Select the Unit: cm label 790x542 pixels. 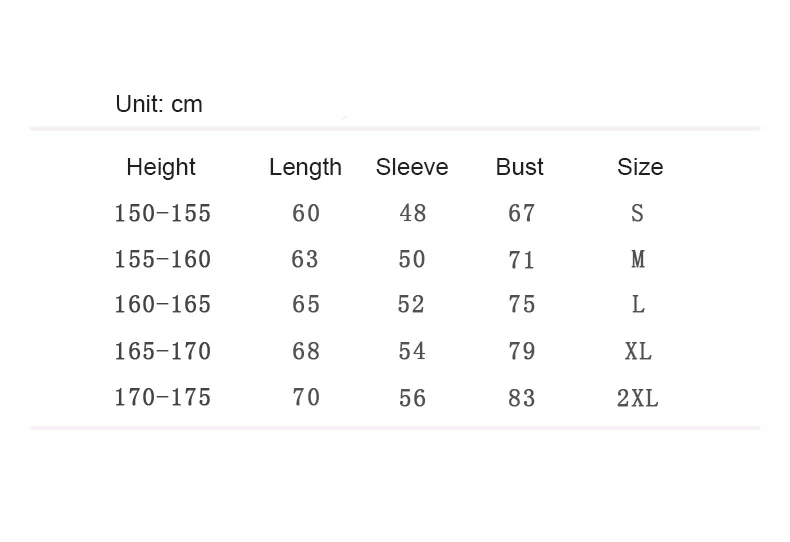(159, 104)
